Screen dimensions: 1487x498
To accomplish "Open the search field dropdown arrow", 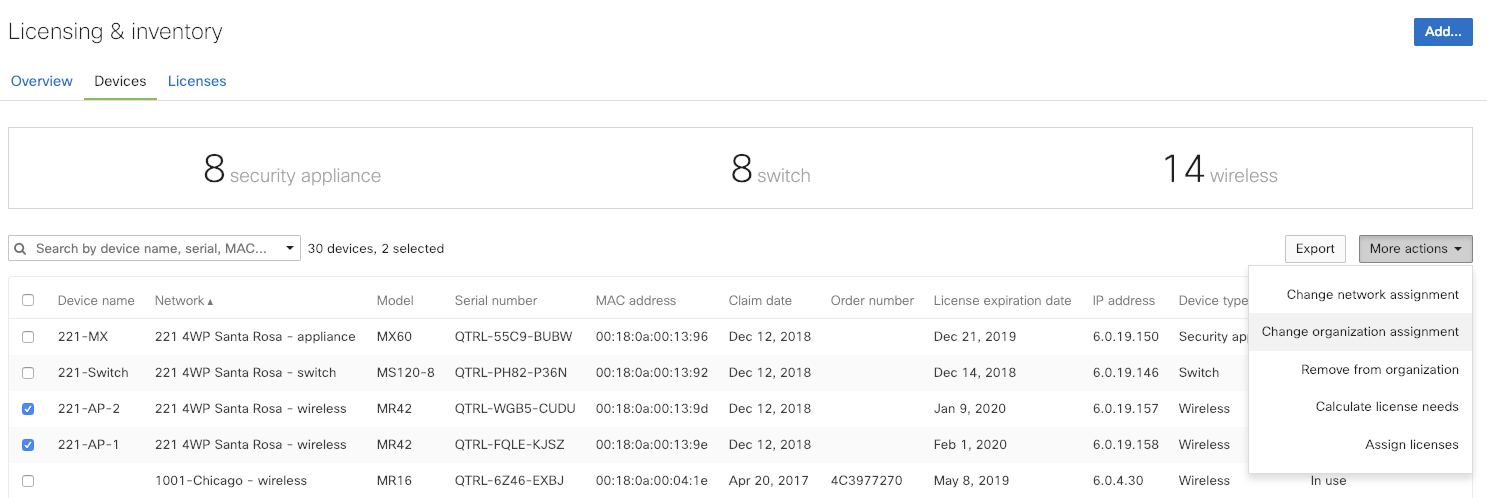I will coord(289,248).
